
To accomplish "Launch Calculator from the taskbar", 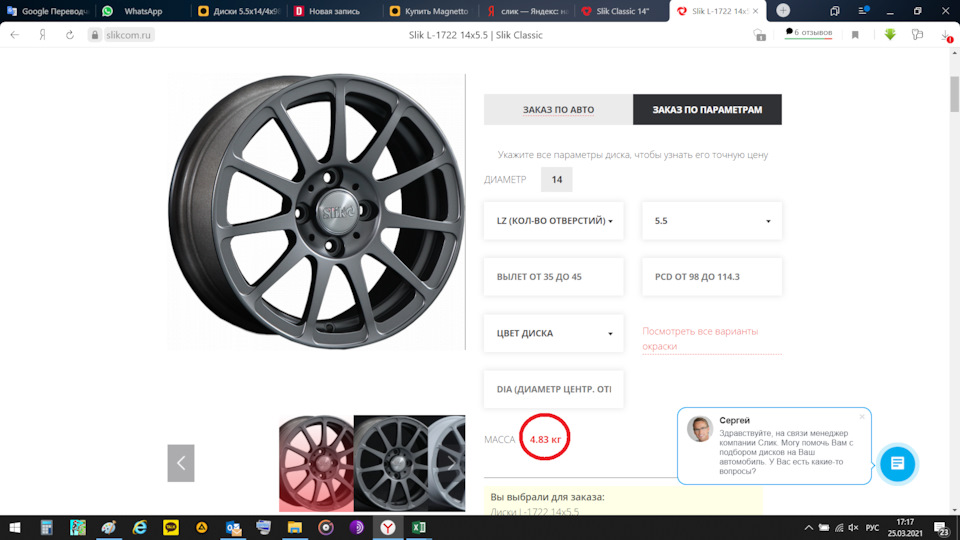I will click(x=47, y=527).
